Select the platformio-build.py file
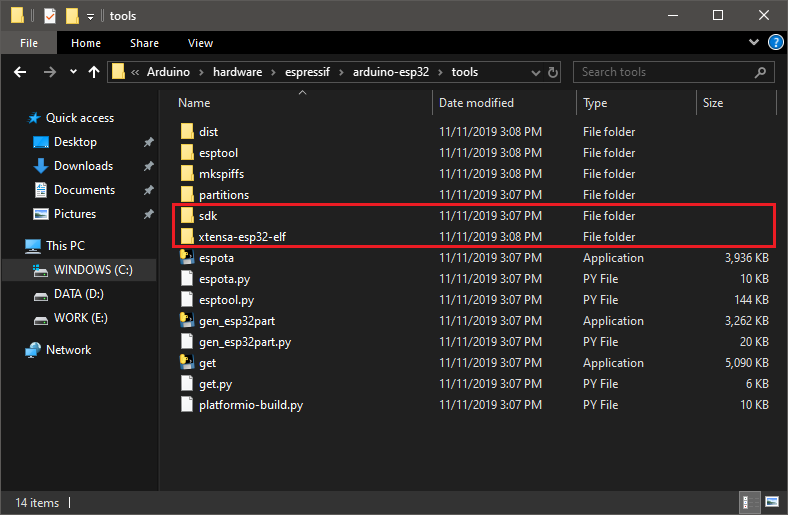The height and width of the screenshot is (515, 788). click(251, 405)
